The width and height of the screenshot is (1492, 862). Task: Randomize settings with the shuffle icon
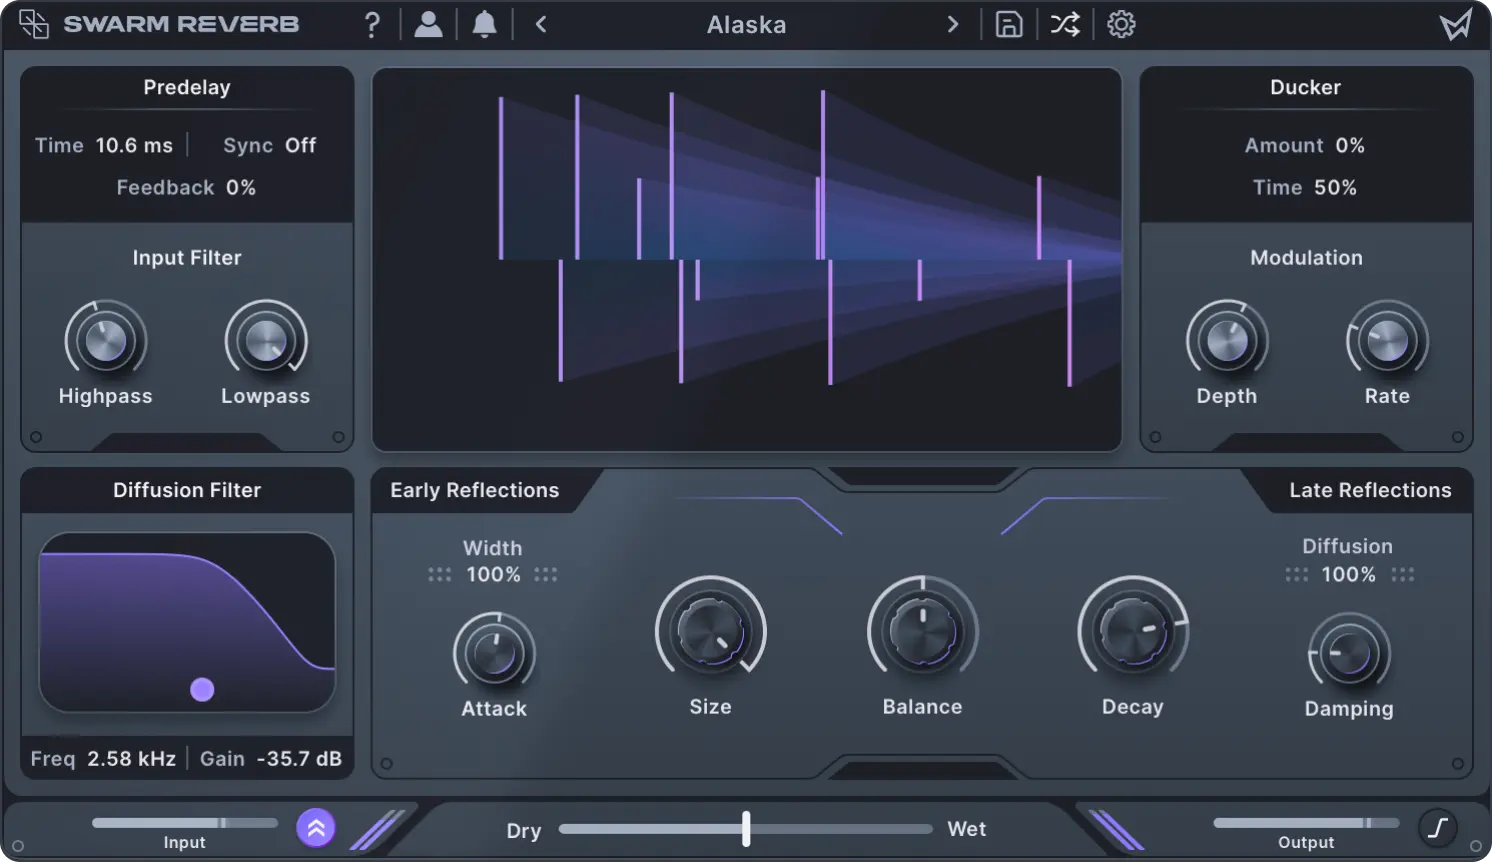coord(1065,24)
